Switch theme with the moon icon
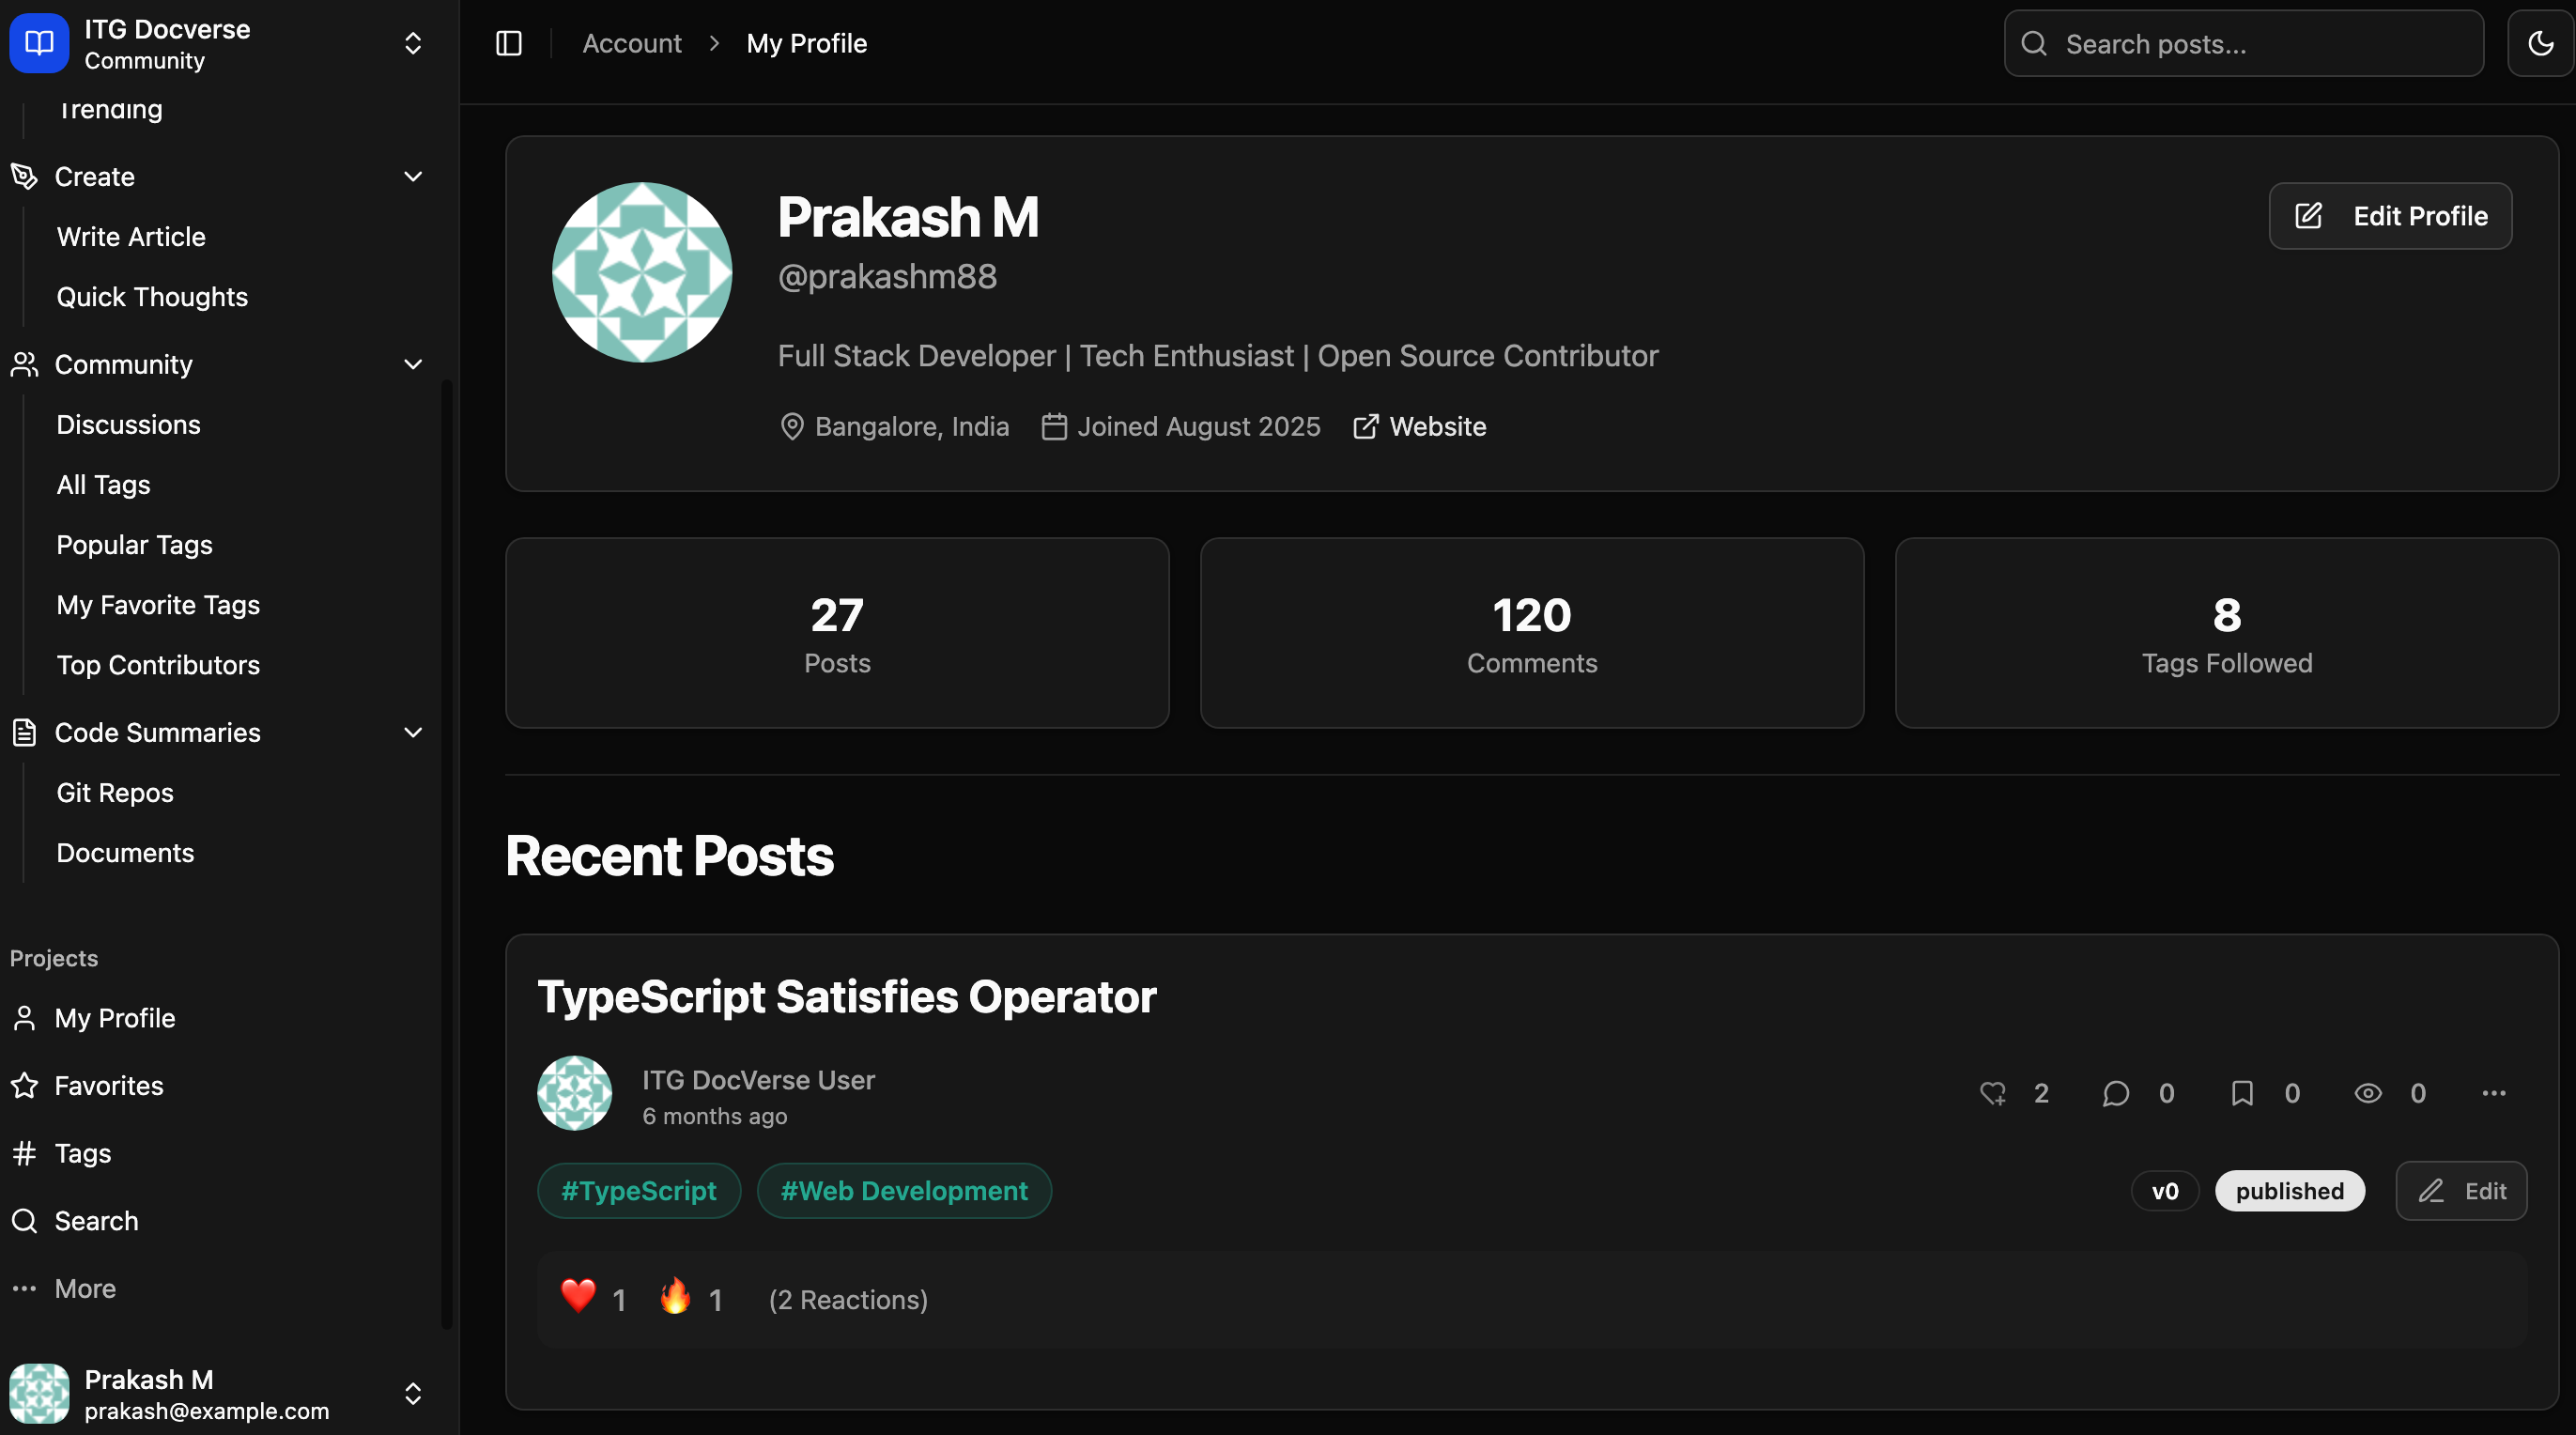2576x1435 pixels. (2540, 43)
